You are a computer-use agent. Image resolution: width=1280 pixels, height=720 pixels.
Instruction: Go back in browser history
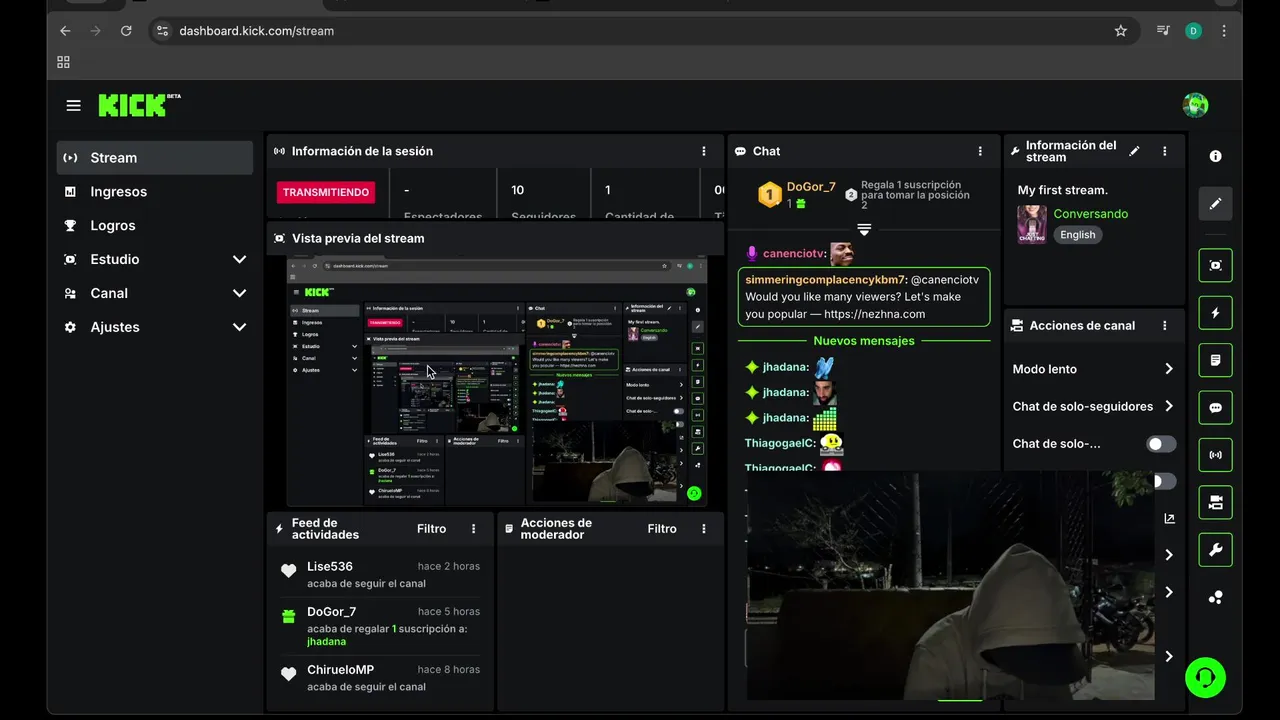65,31
